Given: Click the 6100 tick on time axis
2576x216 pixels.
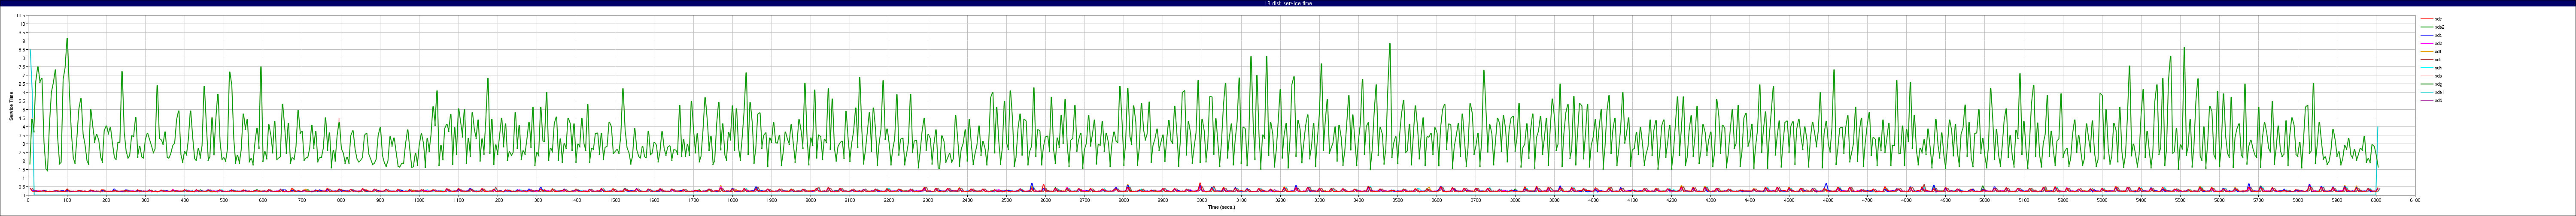Looking at the screenshot, I should (2414, 200).
